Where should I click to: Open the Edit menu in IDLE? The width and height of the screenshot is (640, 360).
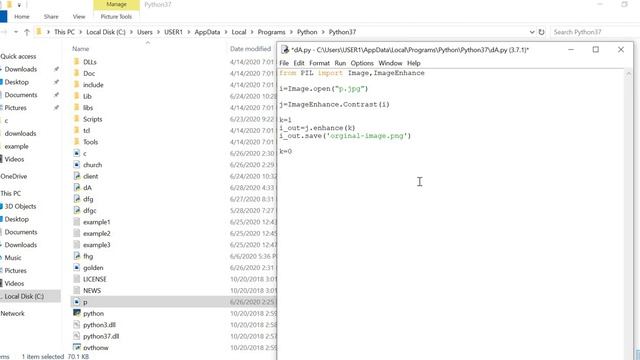click(299, 63)
